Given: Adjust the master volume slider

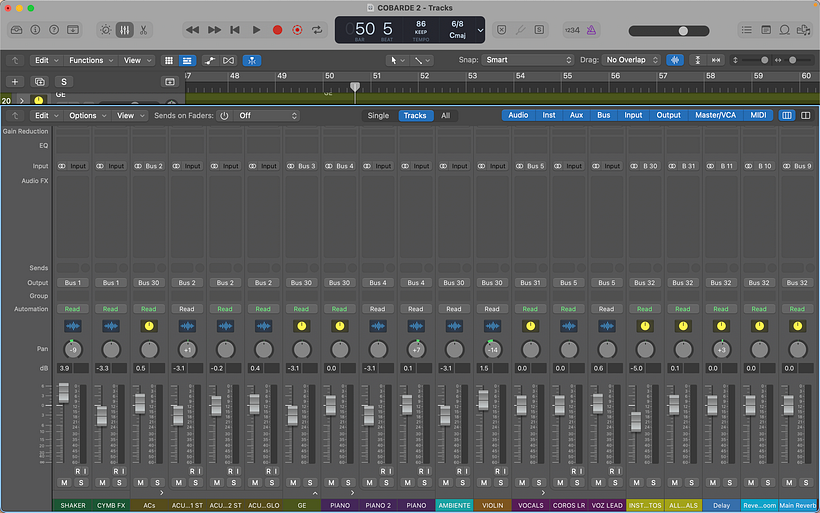Looking at the screenshot, I should (668, 31).
